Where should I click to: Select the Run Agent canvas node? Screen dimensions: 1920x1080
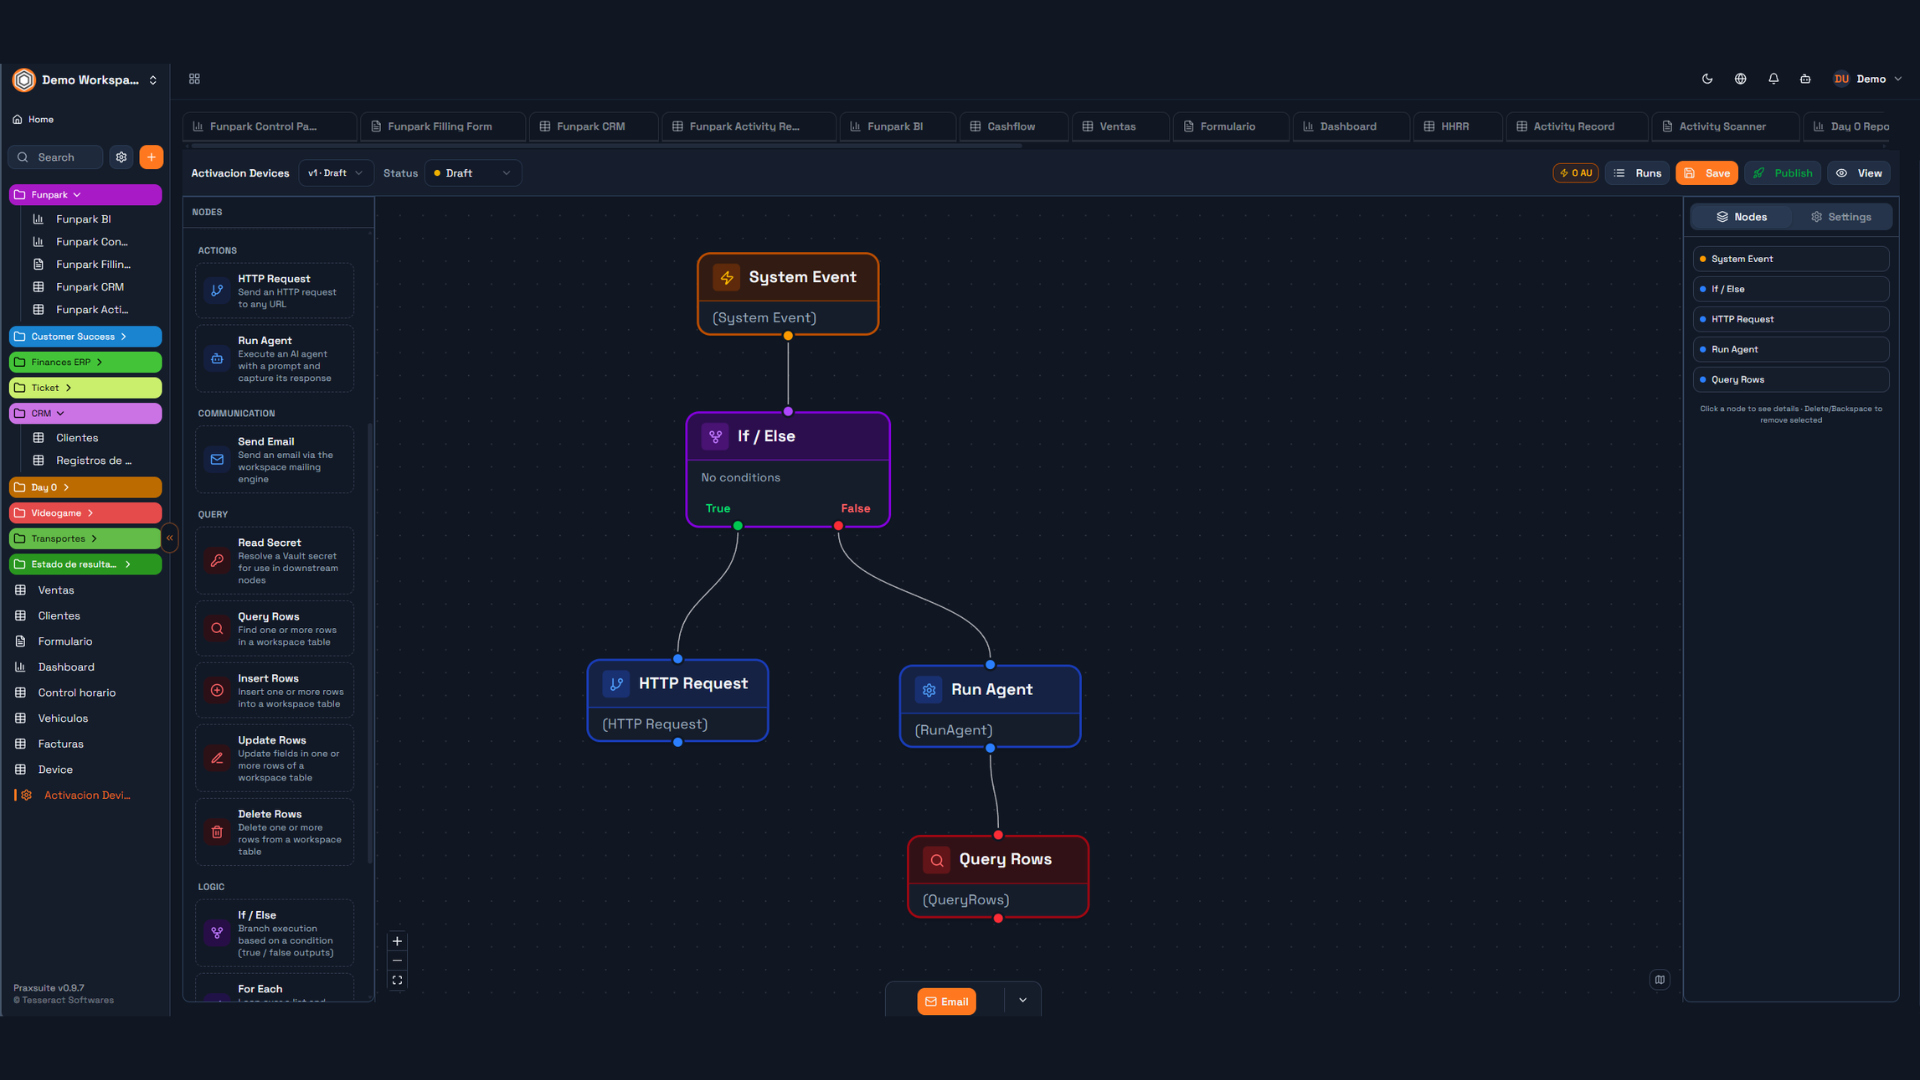(990, 690)
